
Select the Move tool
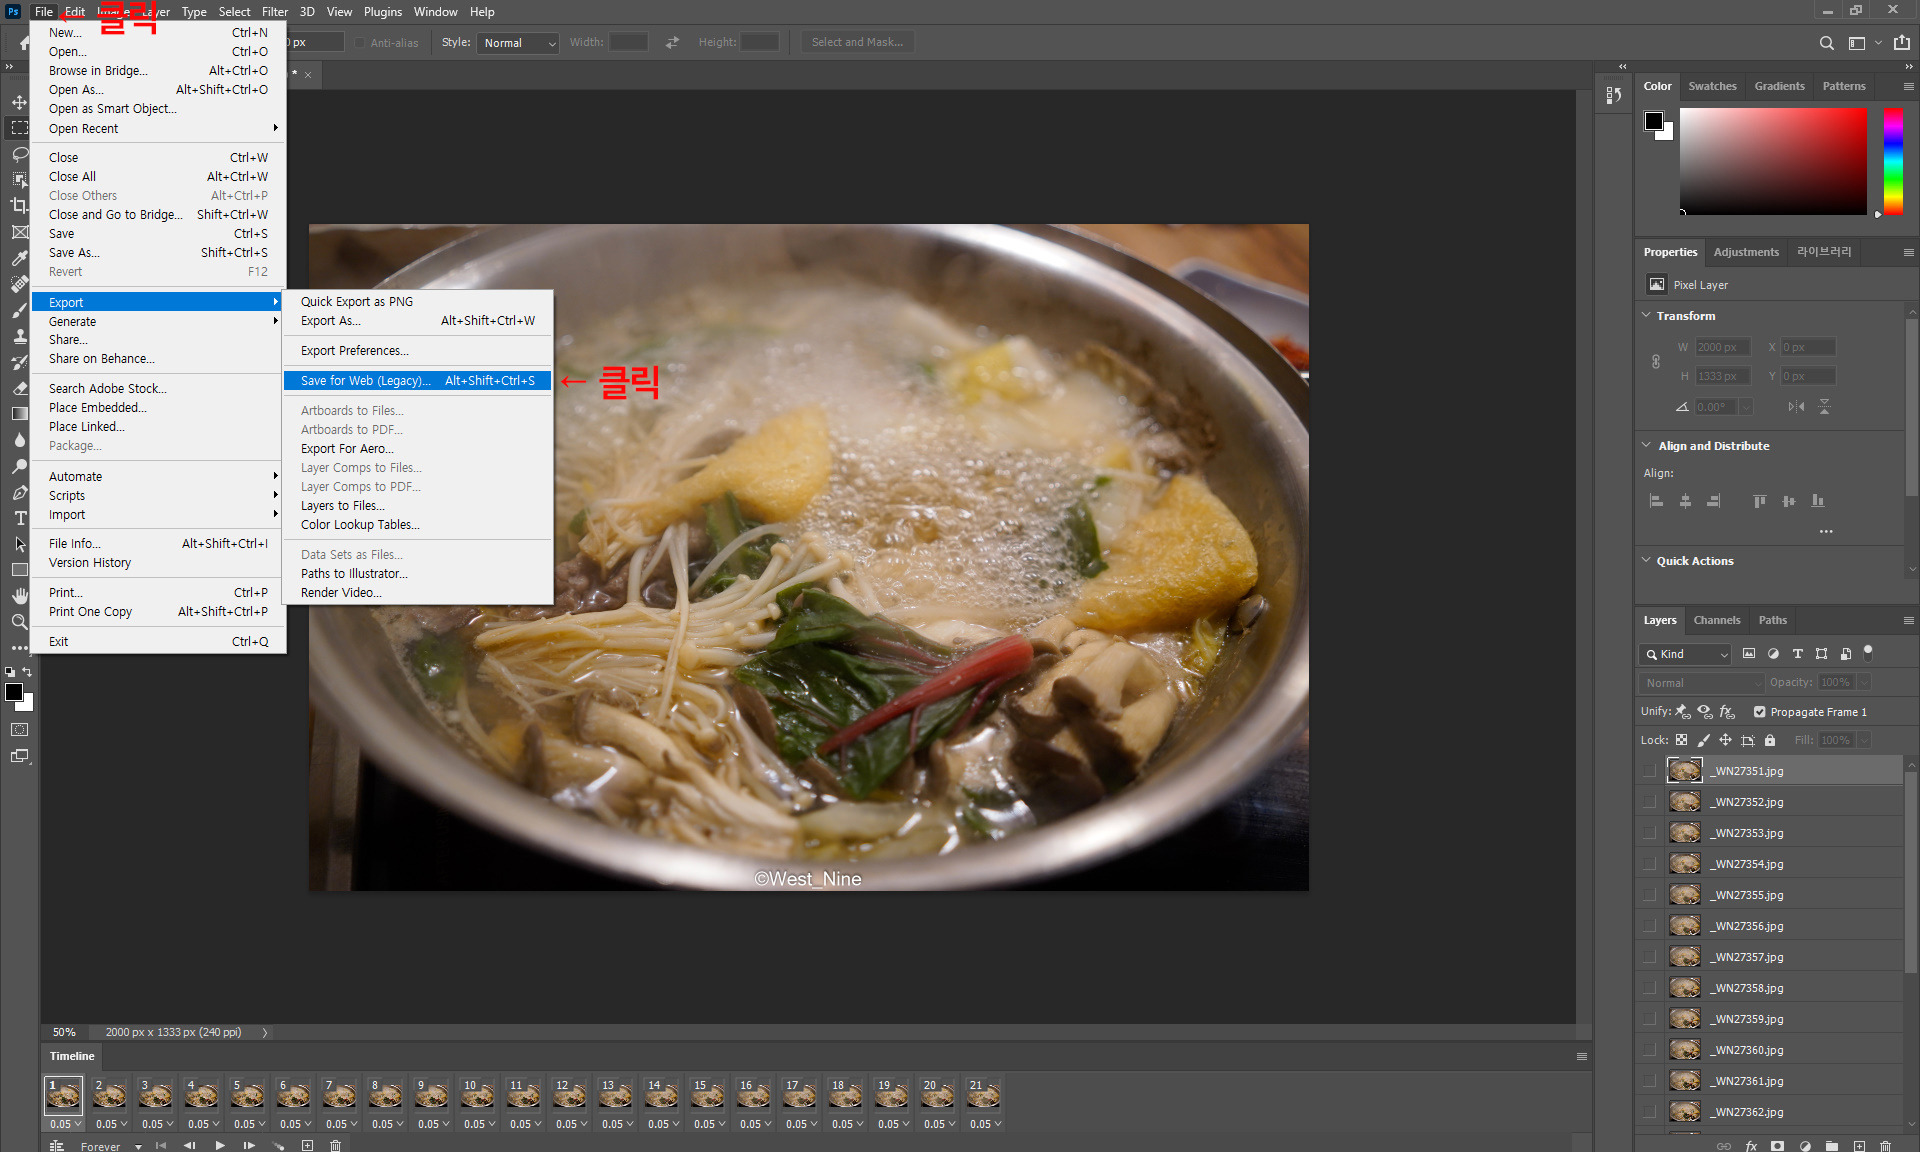19,102
